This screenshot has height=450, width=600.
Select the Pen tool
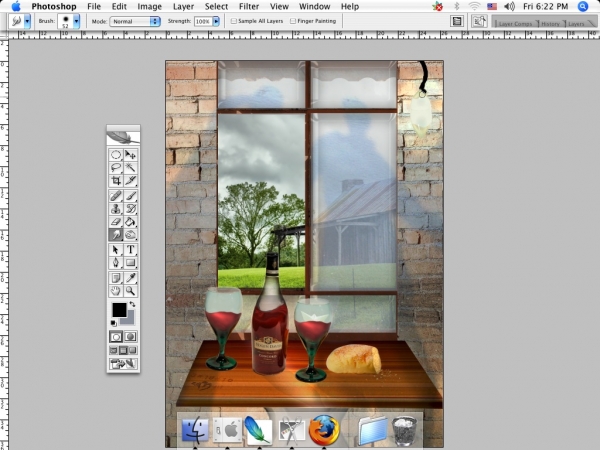[116, 263]
